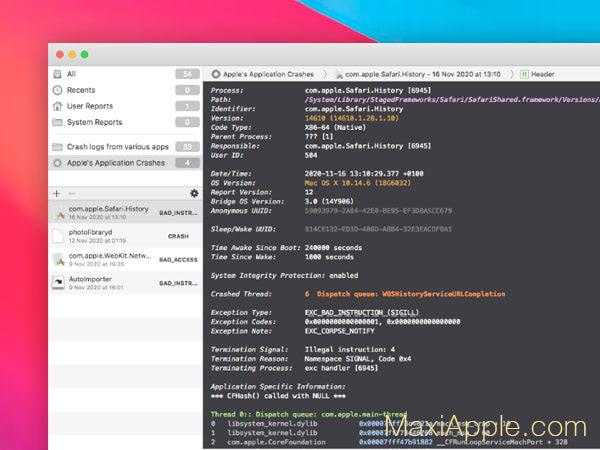The height and width of the screenshot is (450, 600).
Task: Select the All category in sidebar
Action: coord(125,74)
